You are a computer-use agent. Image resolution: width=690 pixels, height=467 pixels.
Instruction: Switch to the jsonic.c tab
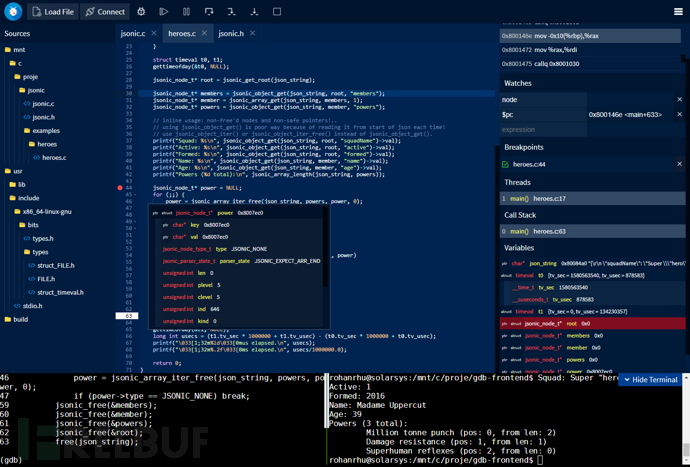(x=132, y=34)
